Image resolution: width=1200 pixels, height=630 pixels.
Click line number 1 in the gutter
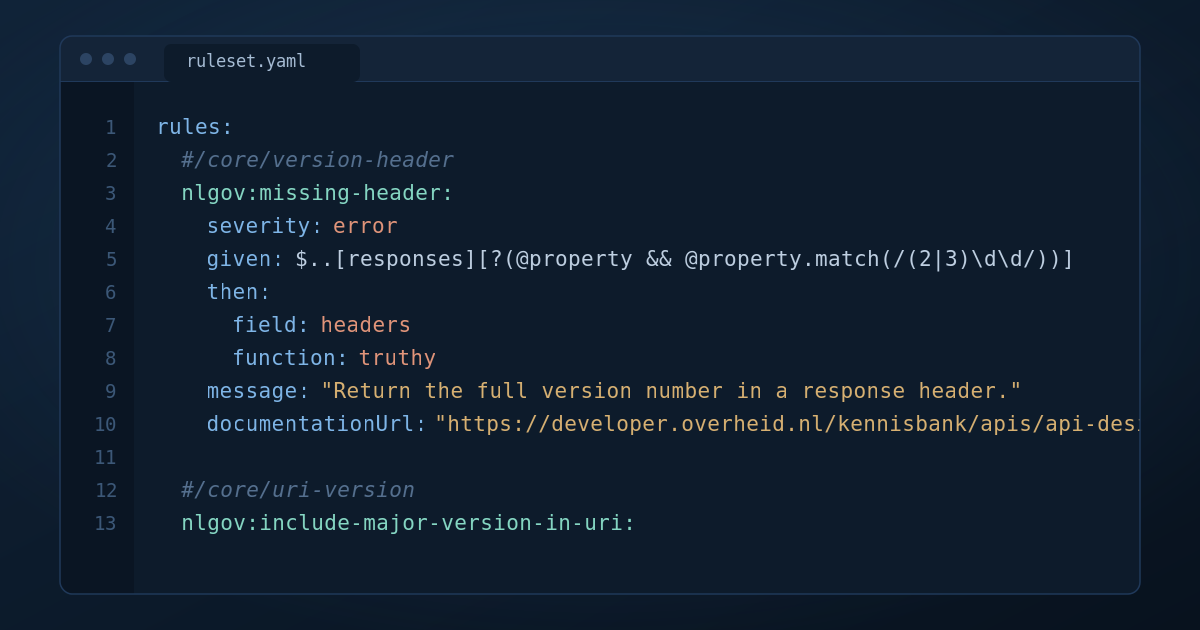point(111,127)
